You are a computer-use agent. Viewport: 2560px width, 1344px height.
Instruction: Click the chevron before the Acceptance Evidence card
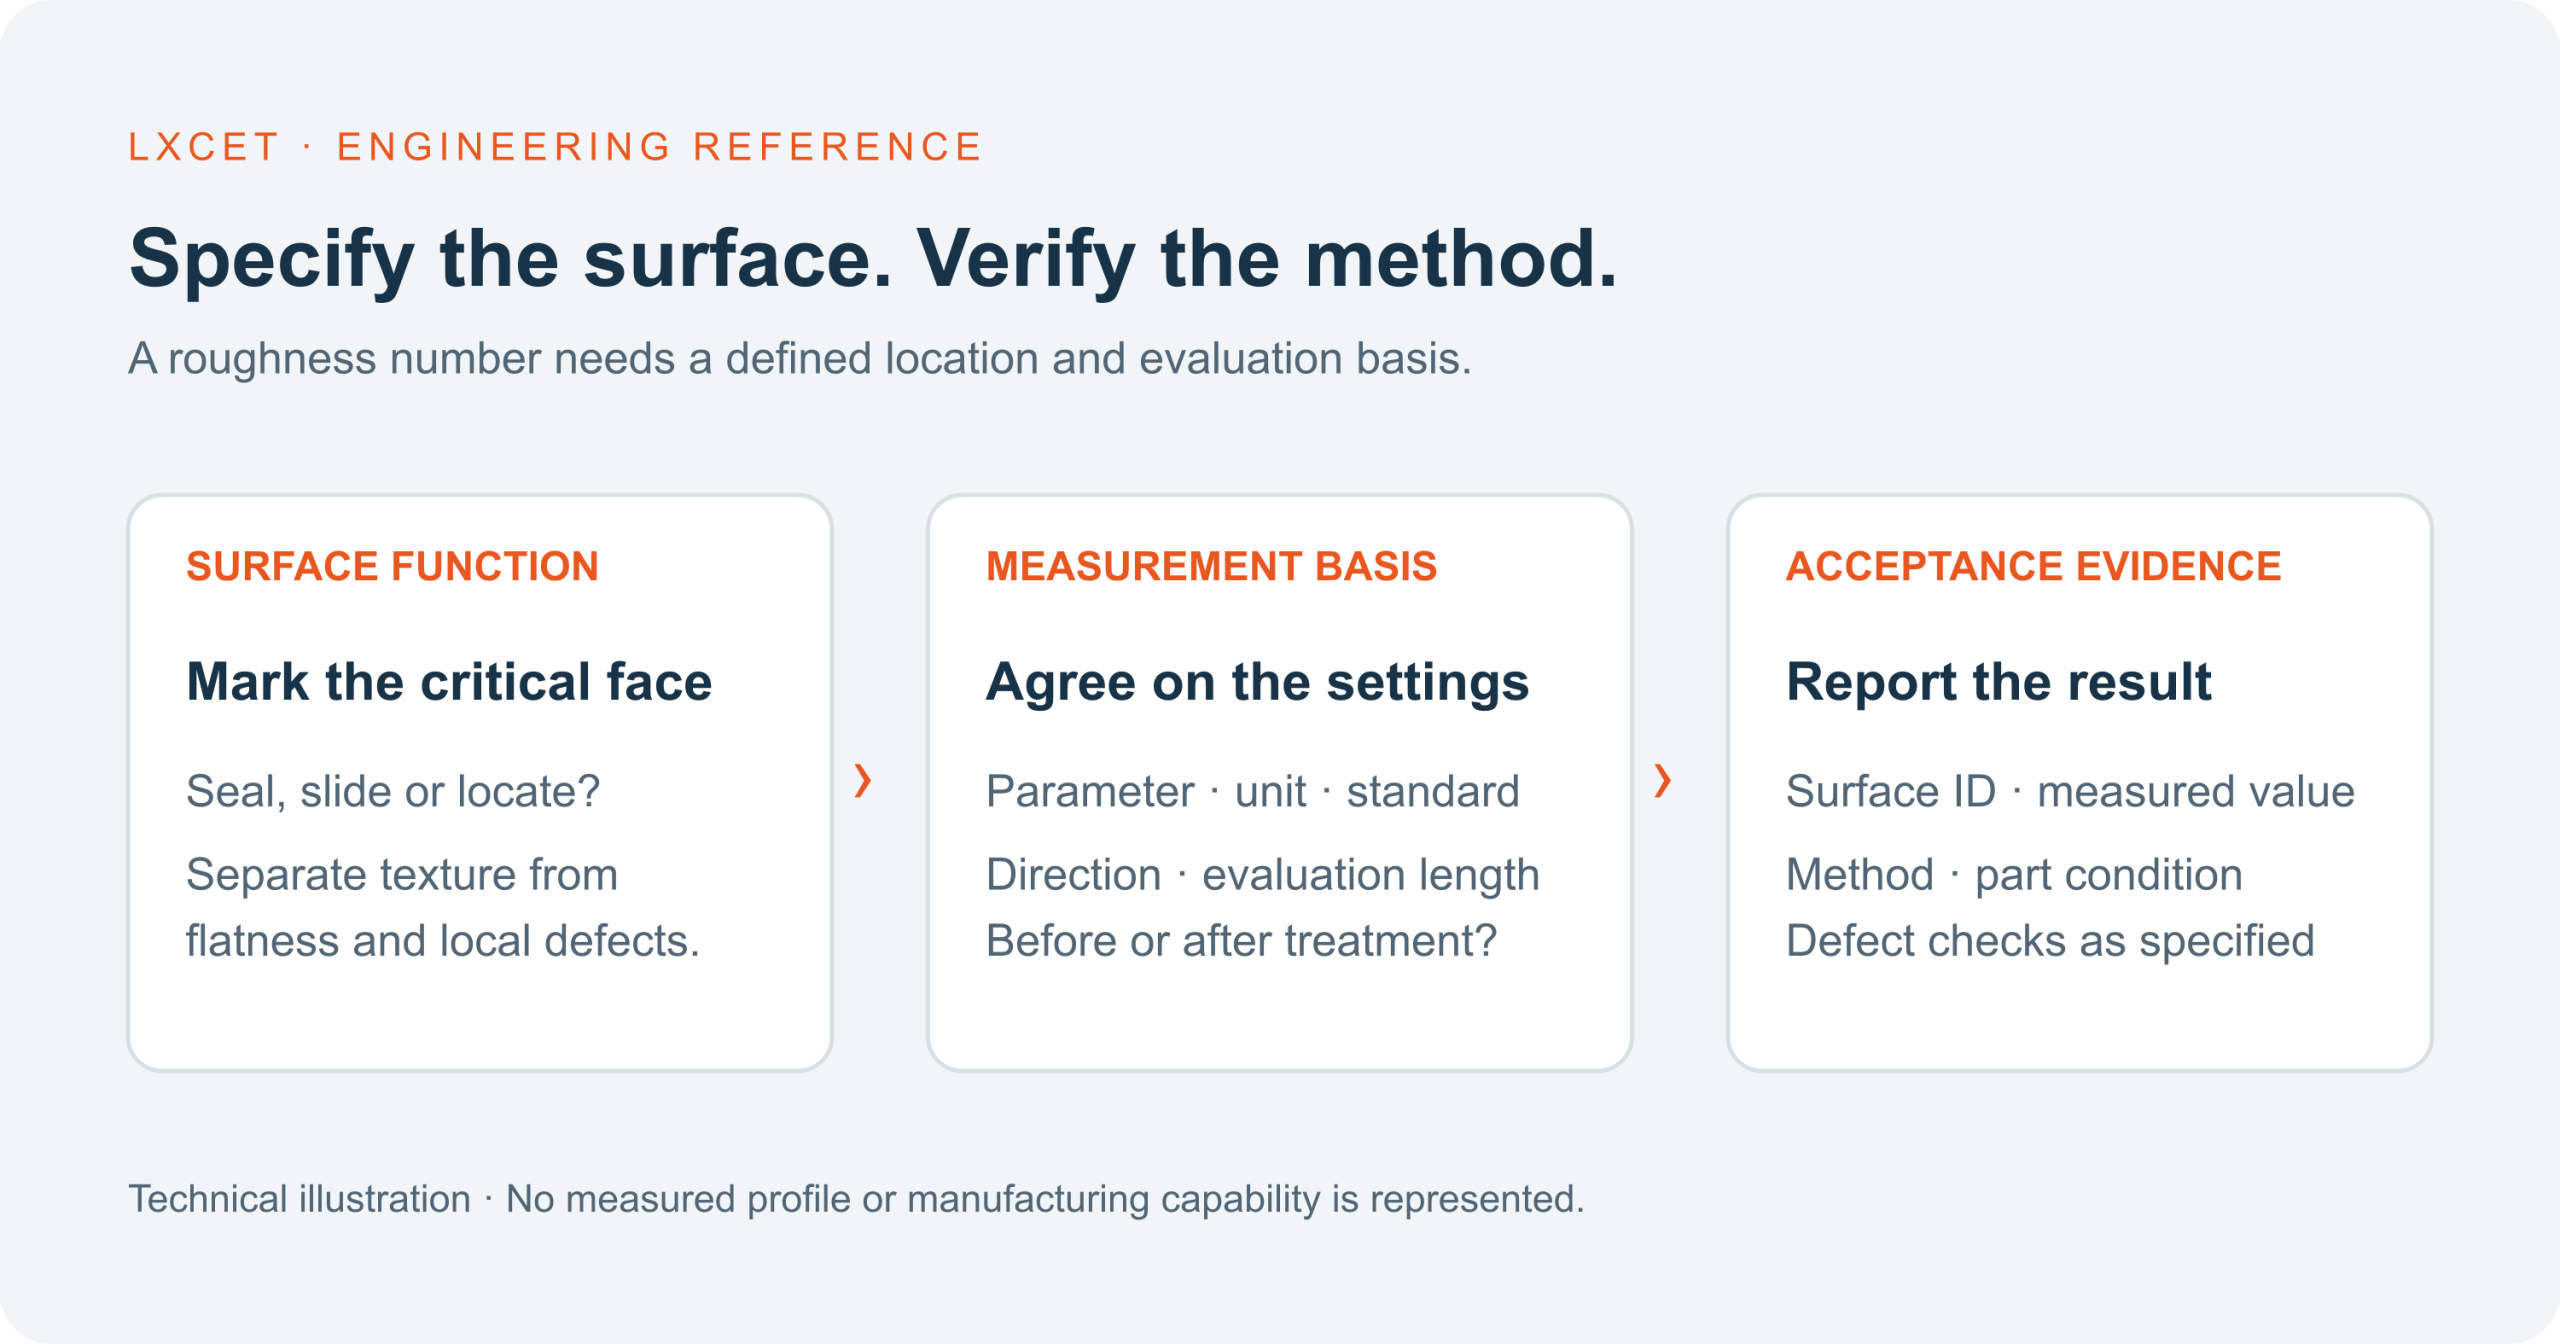point(1662,781)
